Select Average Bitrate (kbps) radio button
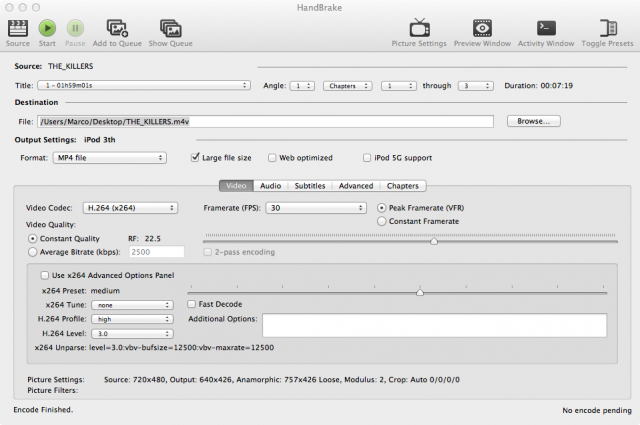 pos(32,252)
